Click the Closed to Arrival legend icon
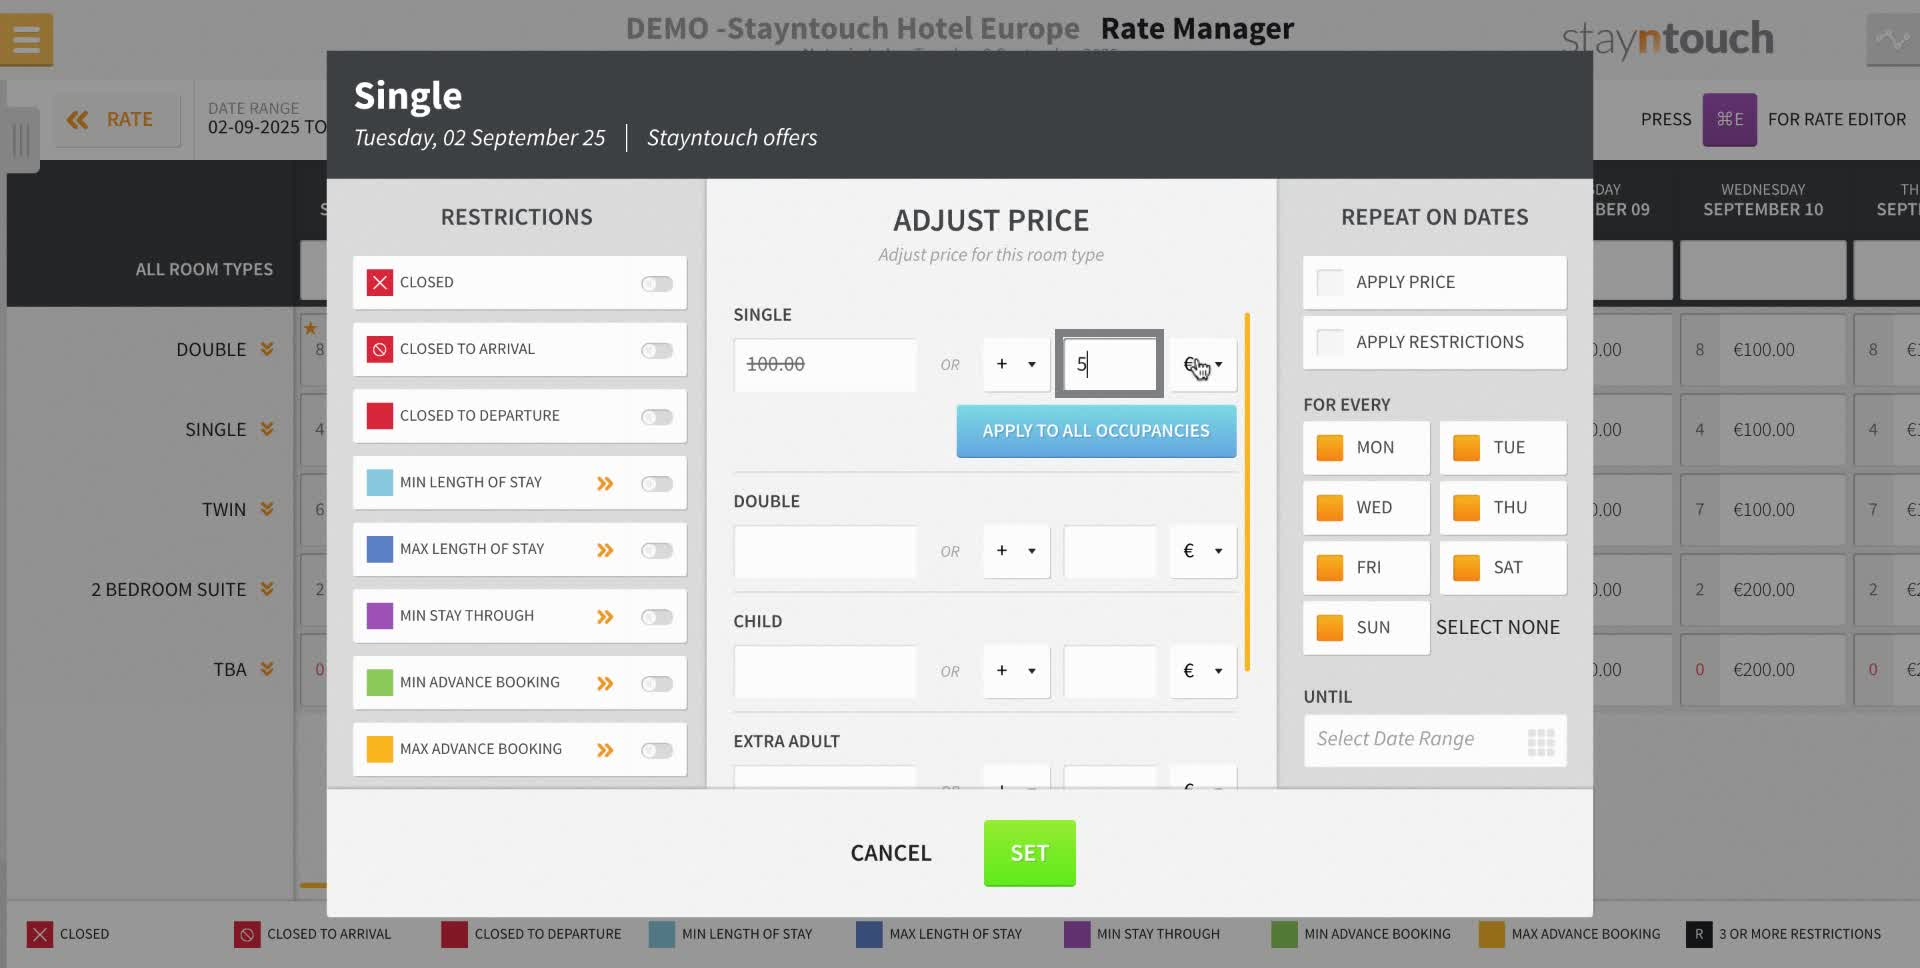This screenshot has height=968, width=1920. (246, 934)
